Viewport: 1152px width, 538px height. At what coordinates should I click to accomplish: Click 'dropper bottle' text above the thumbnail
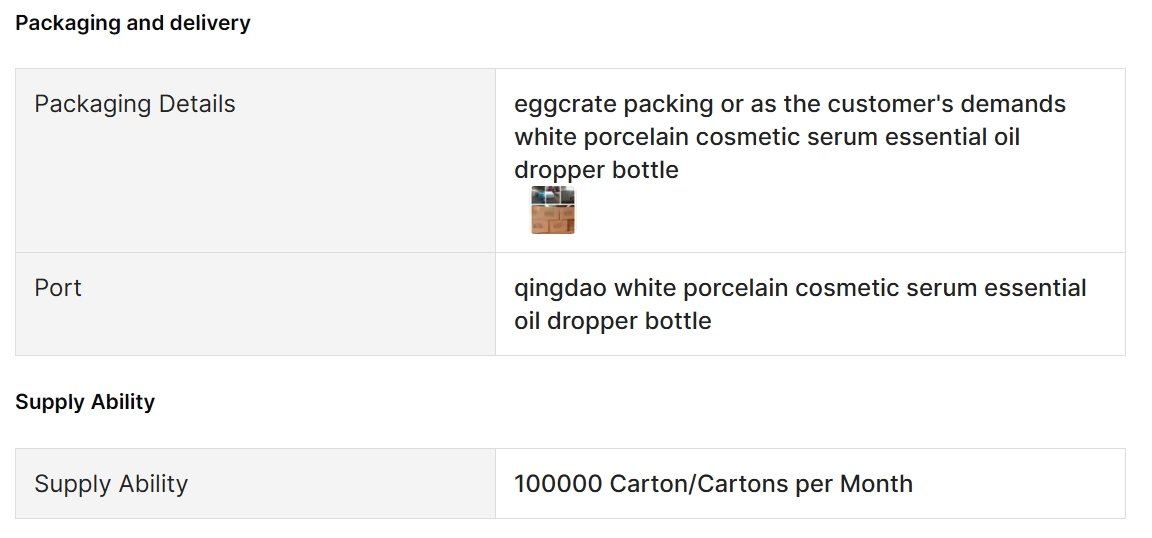coord(597,170)
